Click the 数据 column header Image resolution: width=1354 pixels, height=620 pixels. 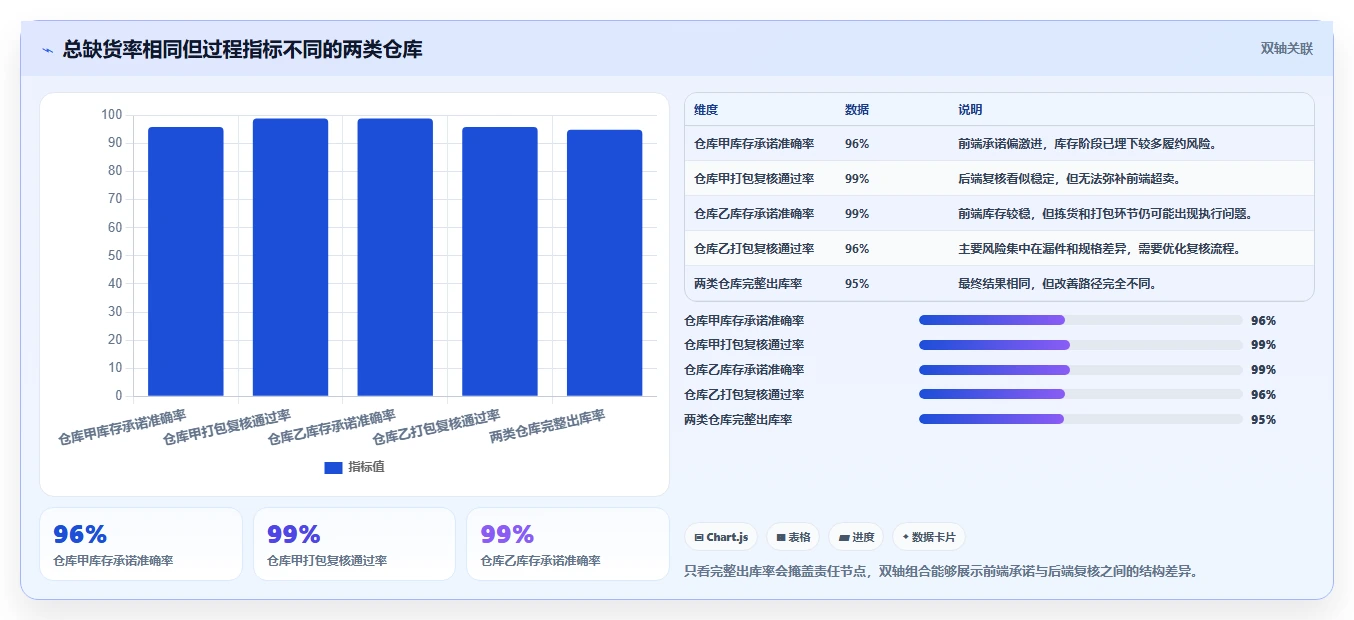(x=857, y=110)
